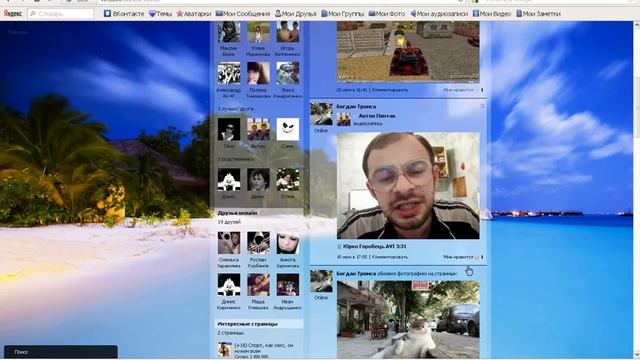Open Антон Пентак's small avatar
This screenshot has width=640, height=360.
tap(344, 119)
